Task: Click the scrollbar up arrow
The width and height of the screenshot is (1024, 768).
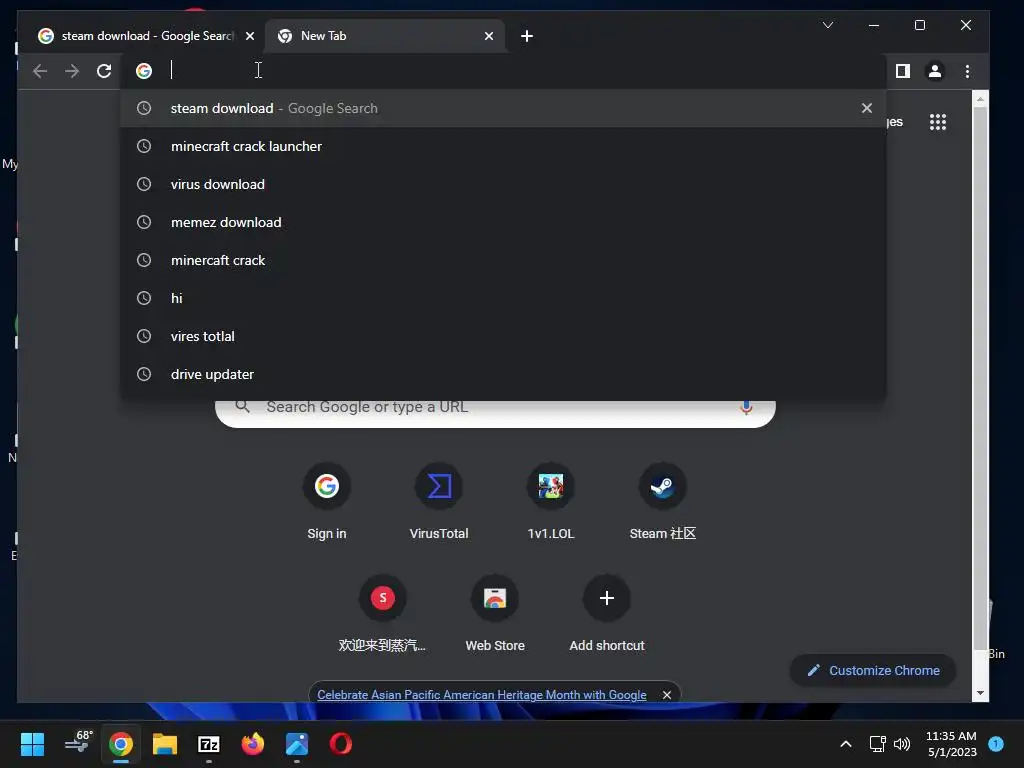Action: point(980,99)
